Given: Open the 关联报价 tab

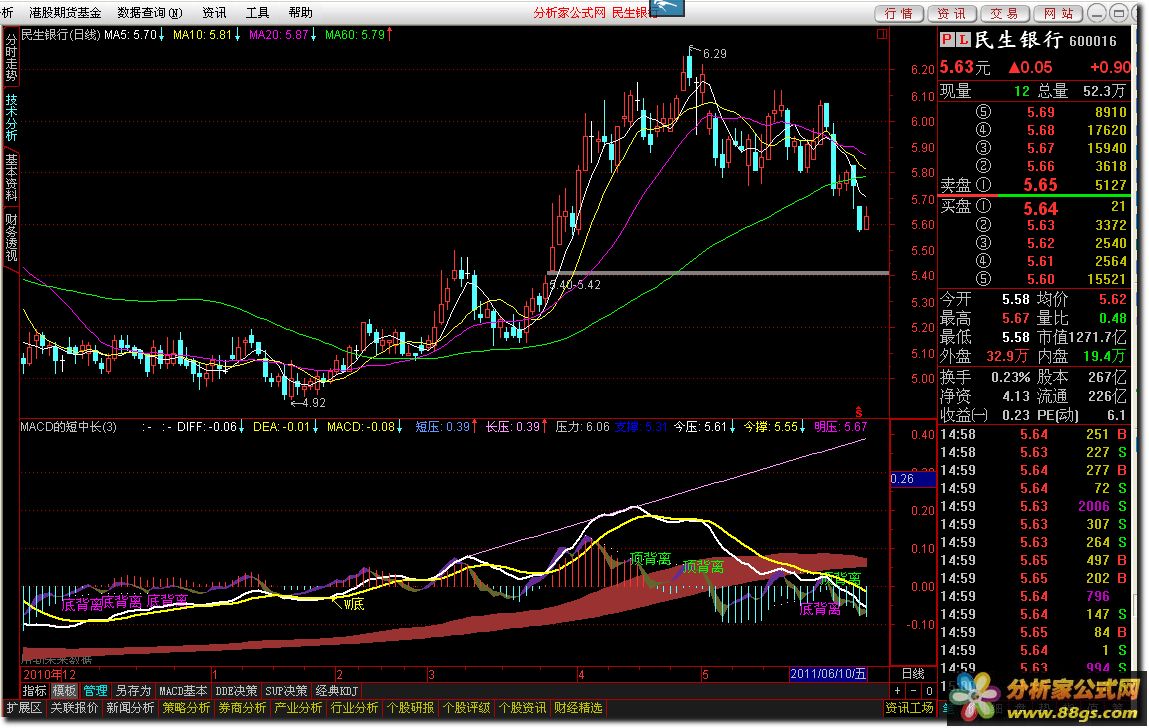Looking at the screenshot, I should tap(74, 707).
